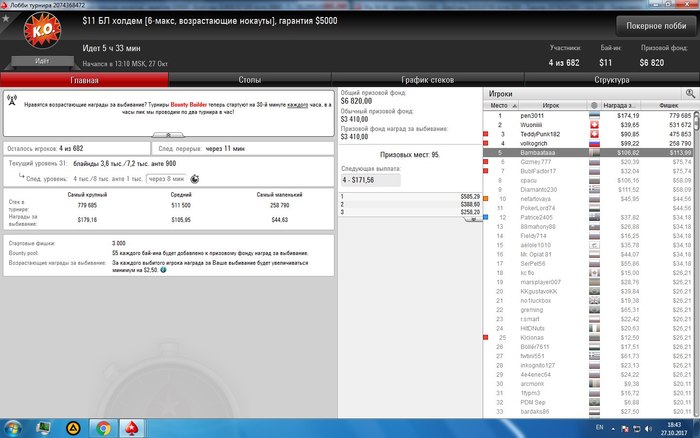This screenshot has width=700, height=438.
Task: Click Russian flag in volkogrich row
Action: [594, 144]
